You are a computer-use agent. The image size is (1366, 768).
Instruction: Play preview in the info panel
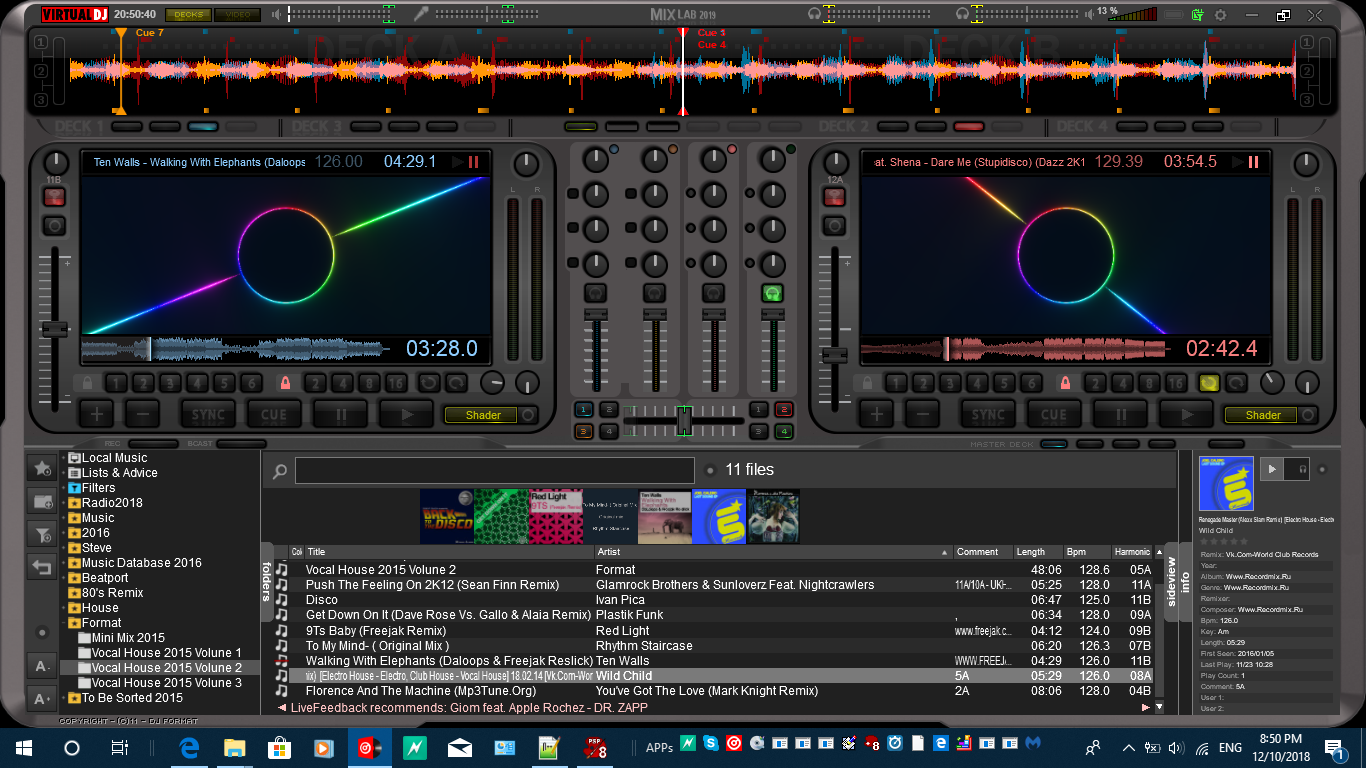click(1272, 468)
